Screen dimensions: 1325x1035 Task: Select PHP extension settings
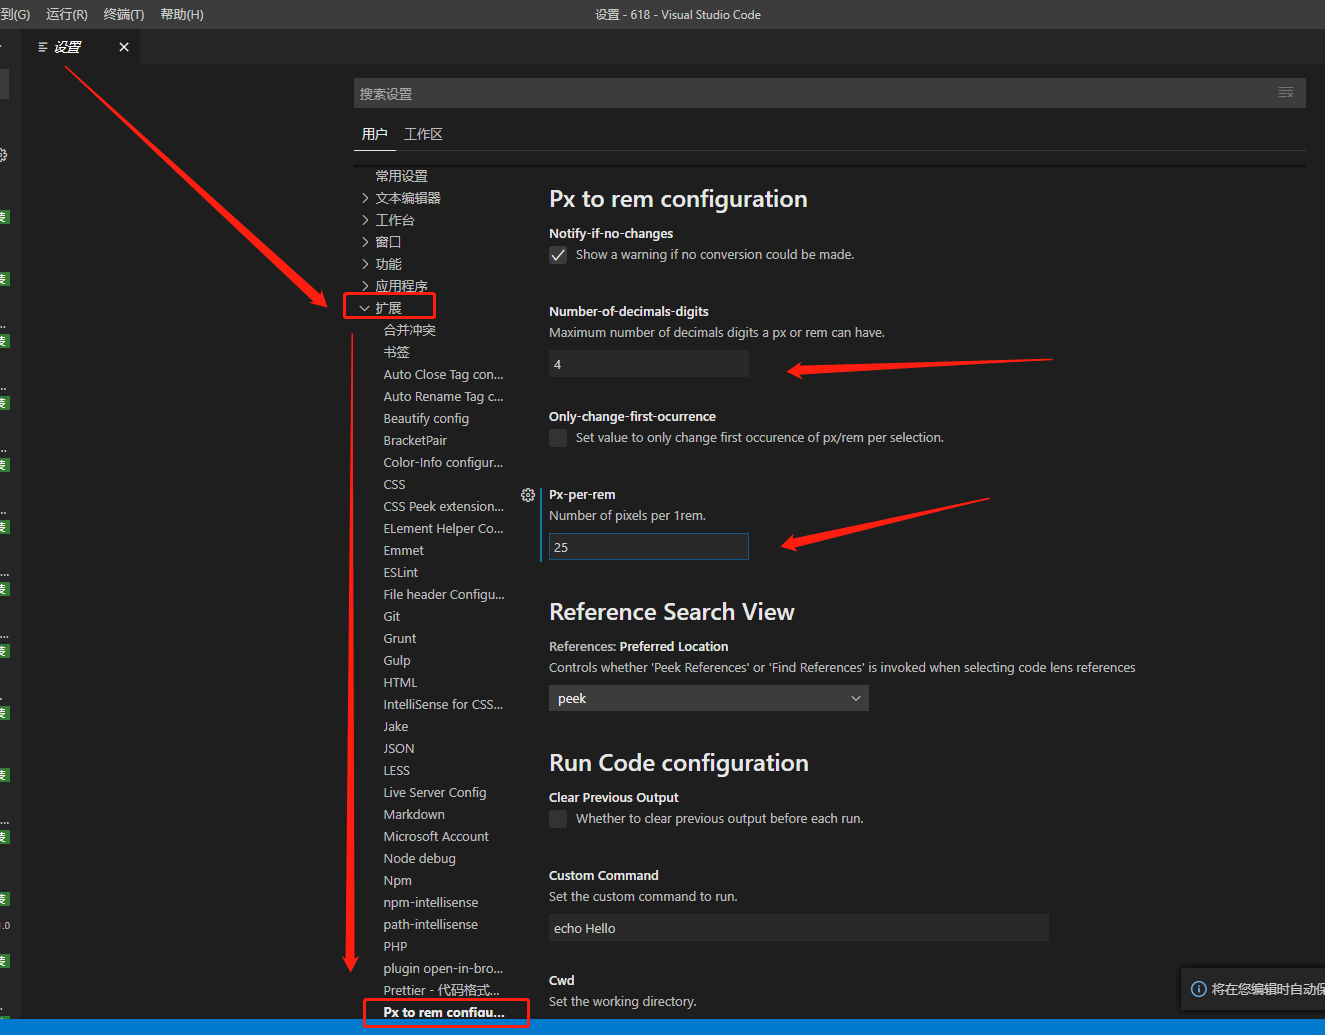click(x=395, y=946)
